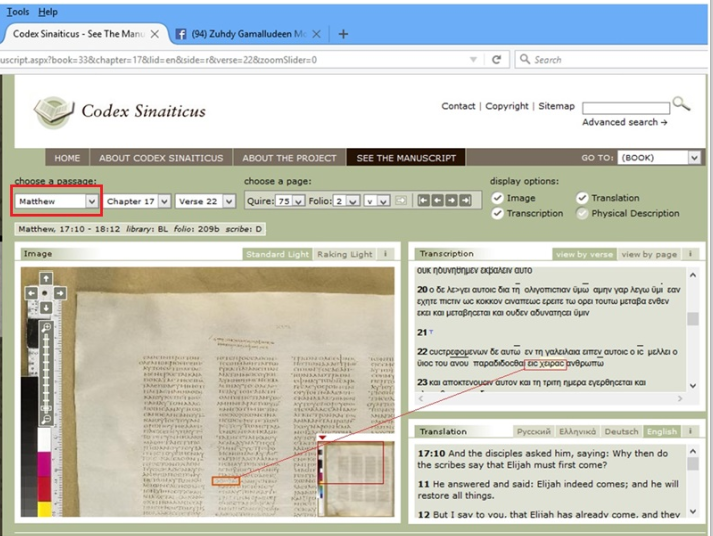Open Translation panel info icon
The height and width of the screenshot is (536, 713).
690,431
